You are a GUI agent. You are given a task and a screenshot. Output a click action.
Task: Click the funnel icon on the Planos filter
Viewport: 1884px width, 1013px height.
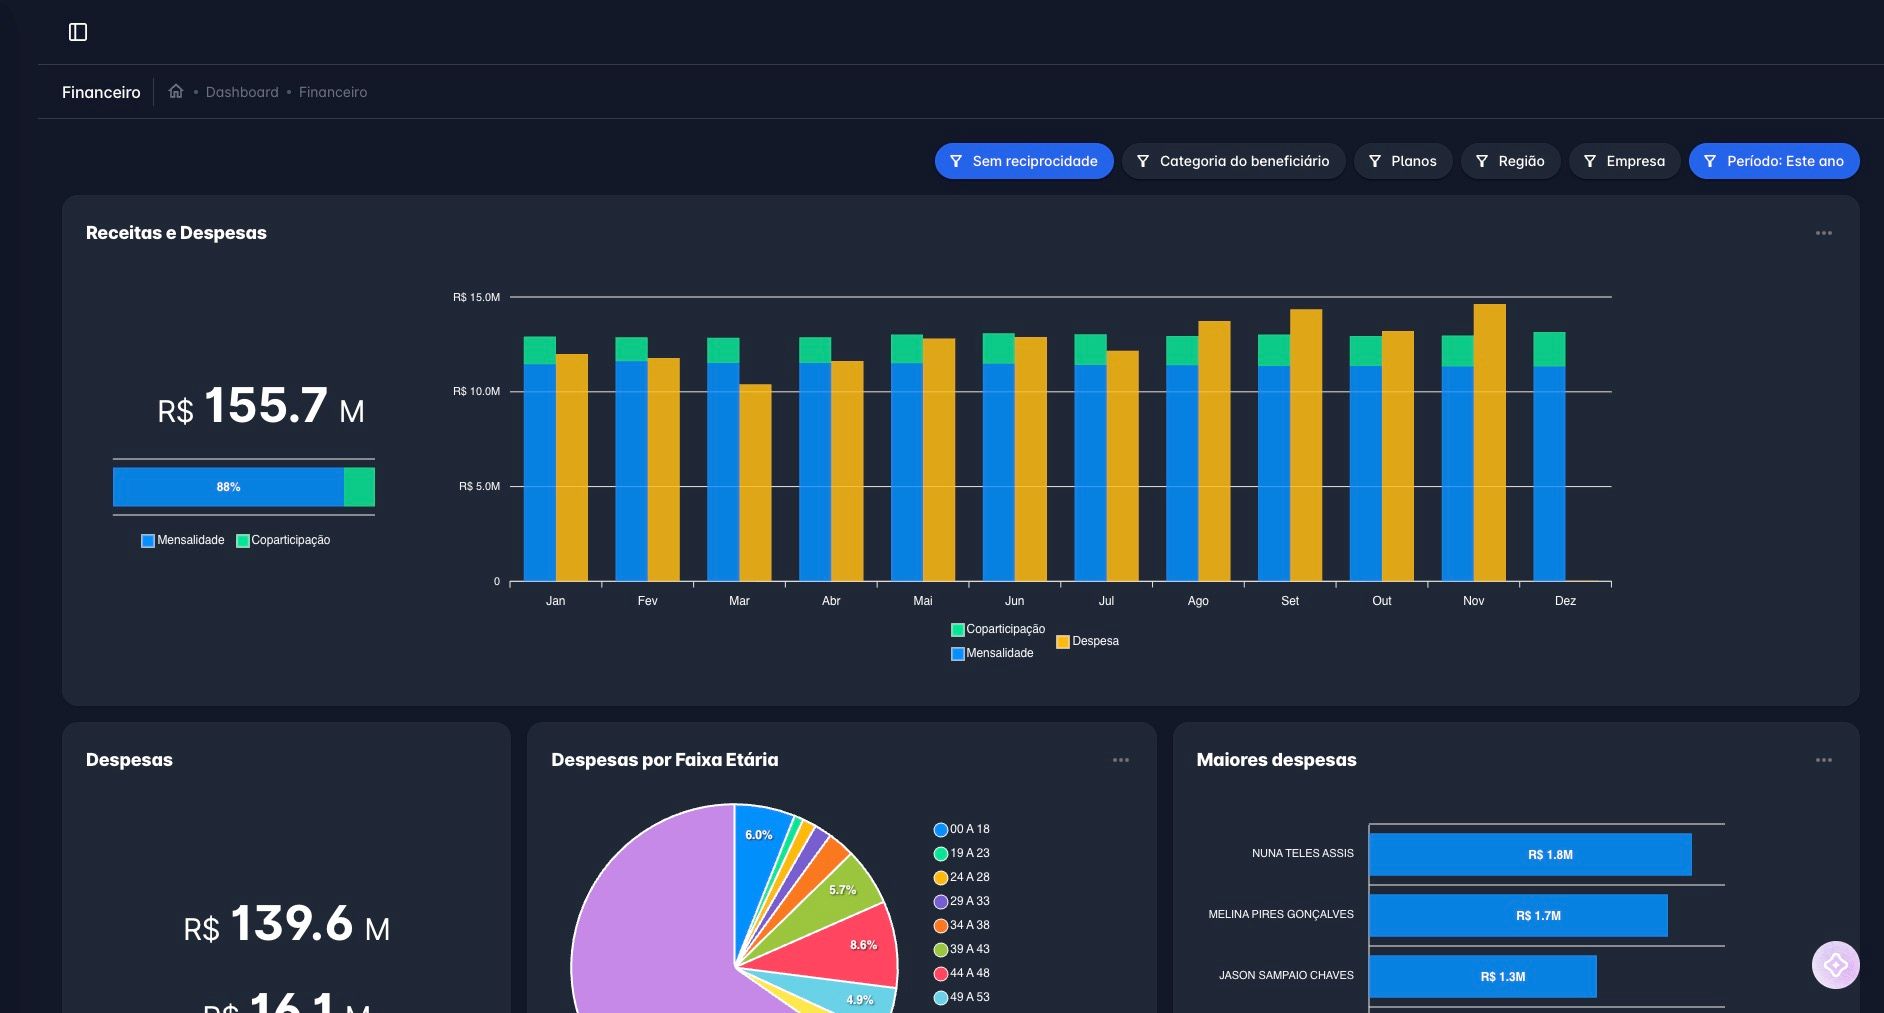[x=1377, y=161]
